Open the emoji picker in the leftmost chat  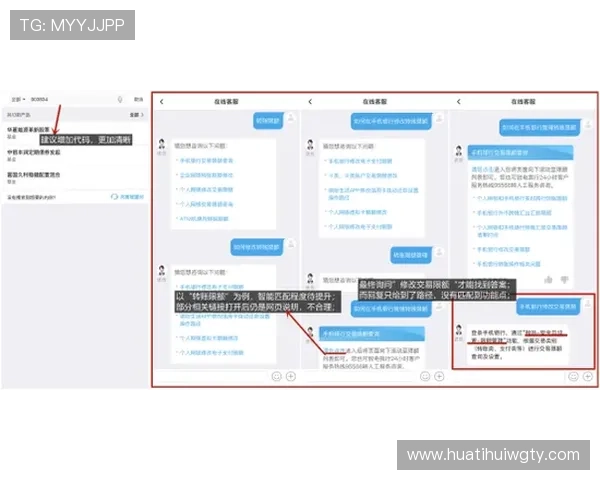[277, 377]
